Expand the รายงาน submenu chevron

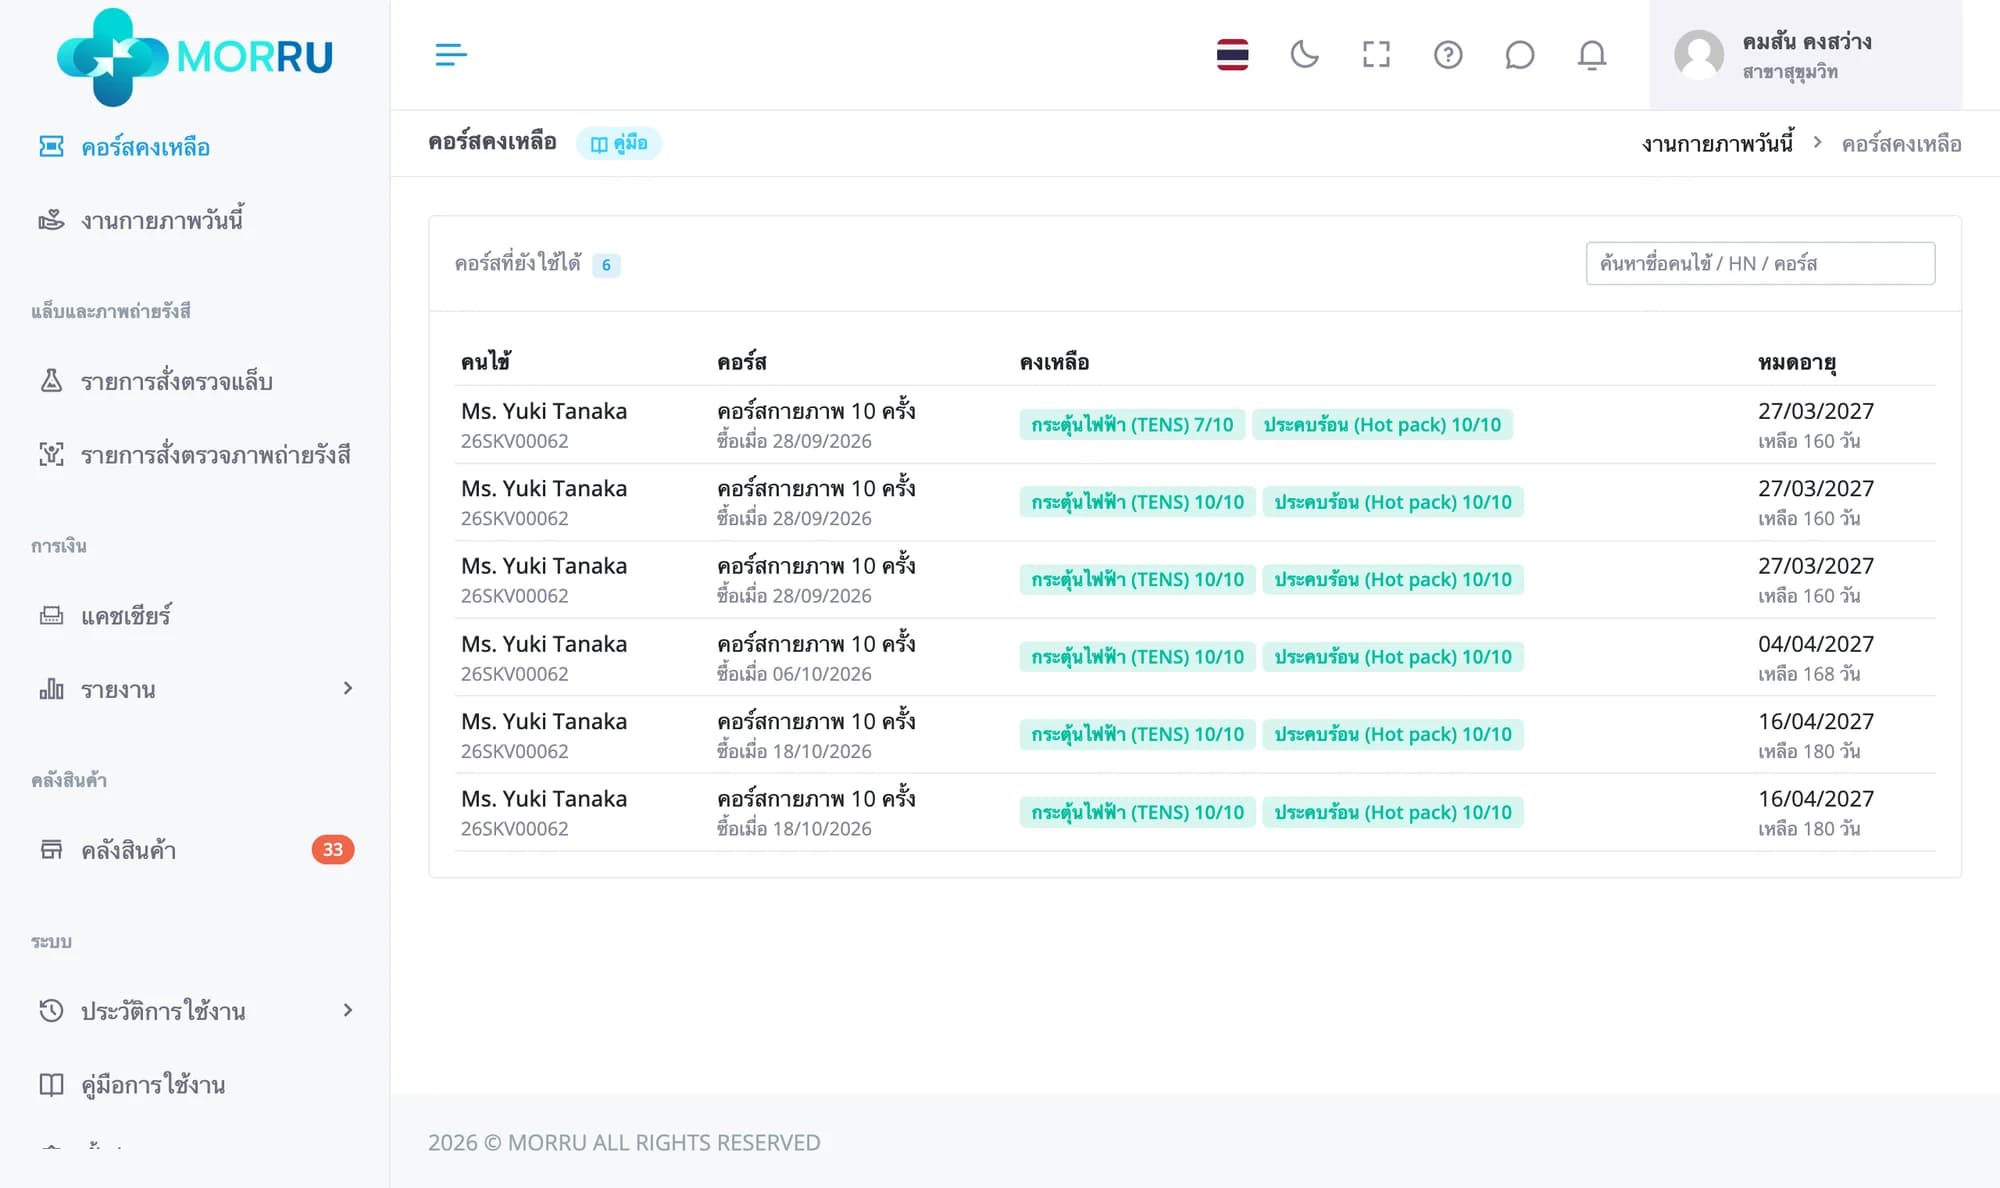click(x=347, y=688)
